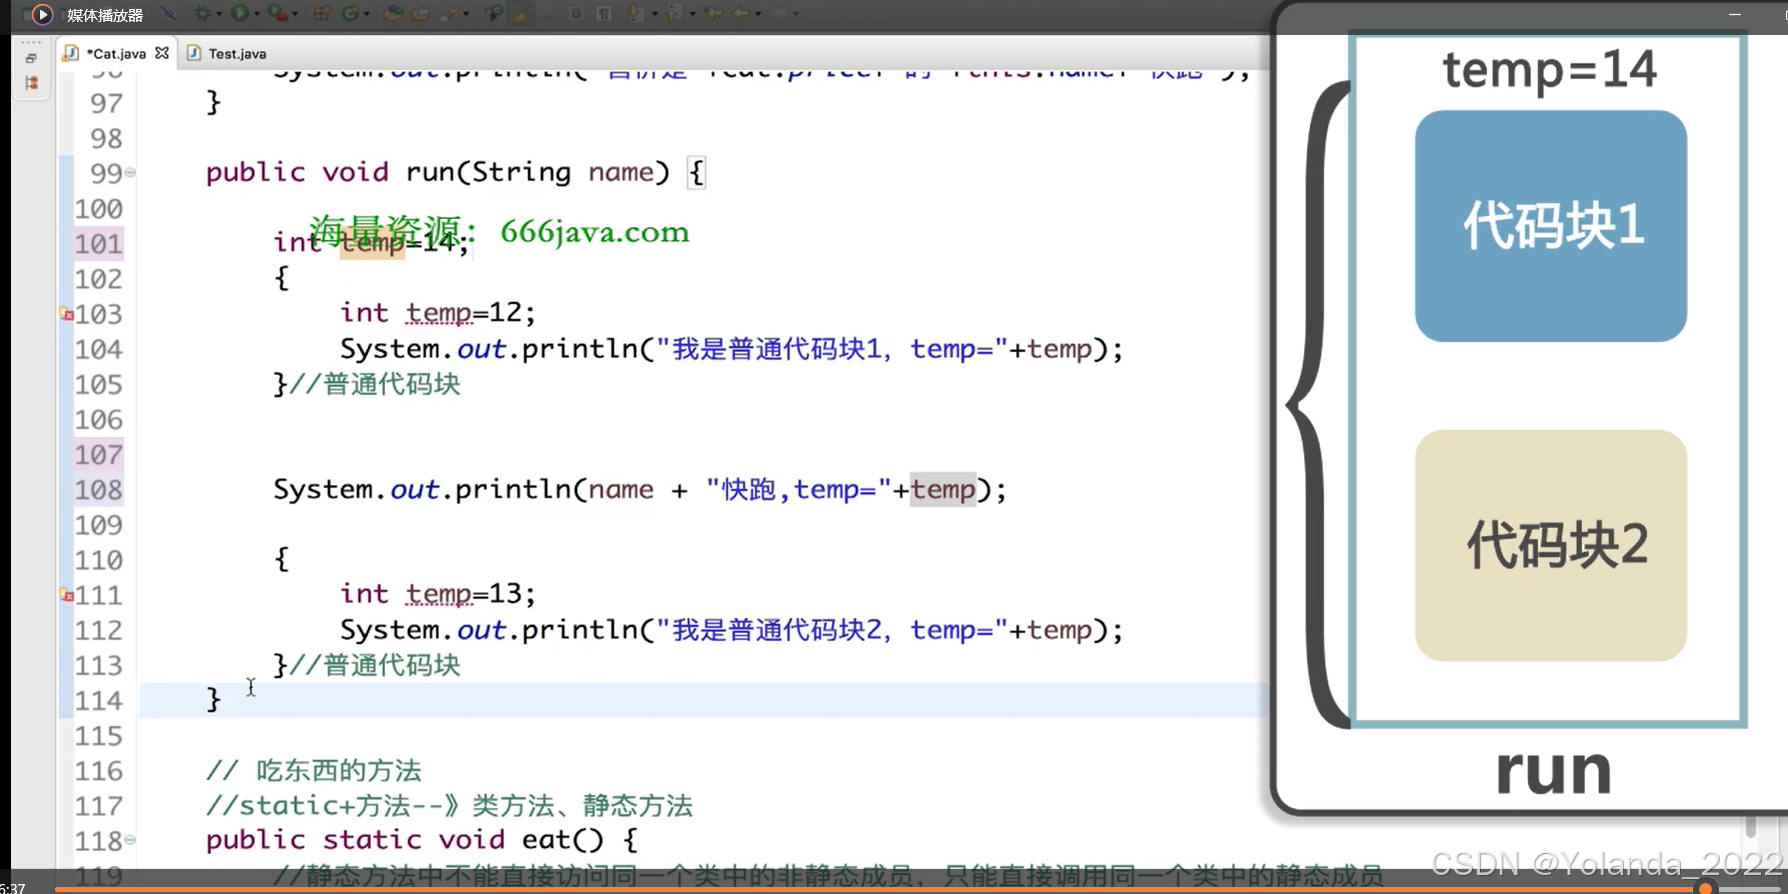1788x894 pixels.
Task: Click the New Java Class icon
Action: (350, 14)
